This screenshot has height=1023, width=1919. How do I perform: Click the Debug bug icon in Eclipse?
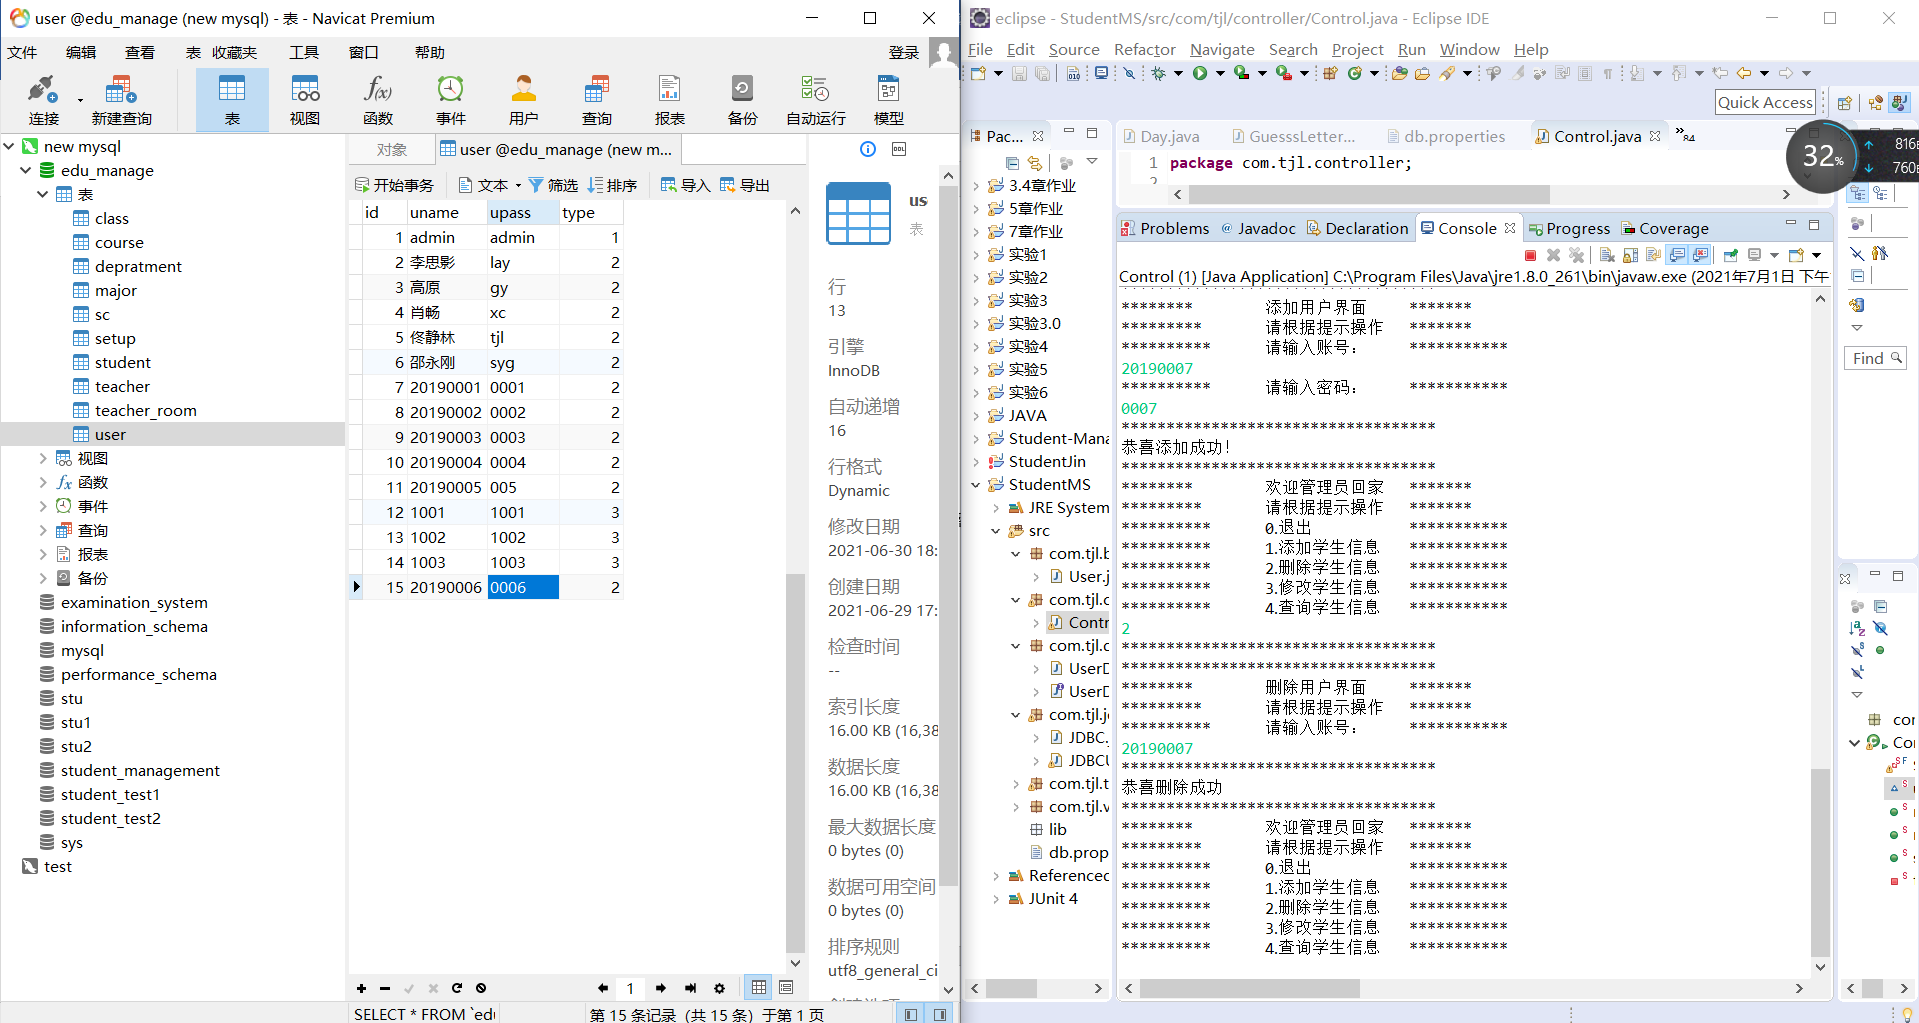coord(1158,73)
